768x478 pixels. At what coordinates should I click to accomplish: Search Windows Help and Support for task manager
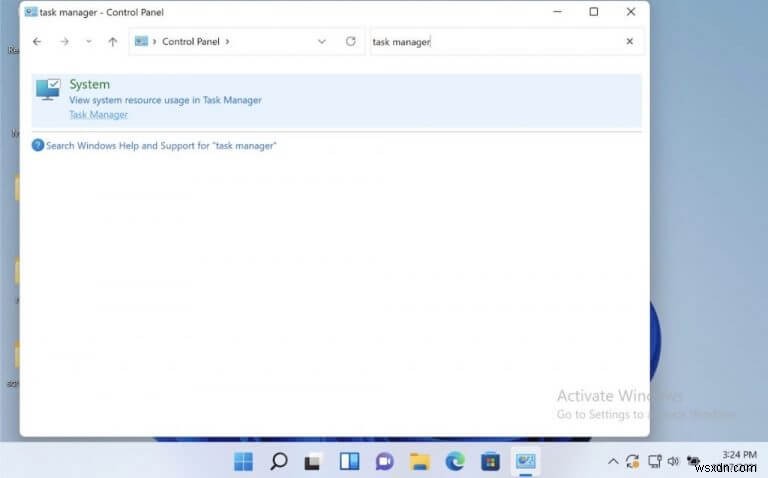click(161, 145)
